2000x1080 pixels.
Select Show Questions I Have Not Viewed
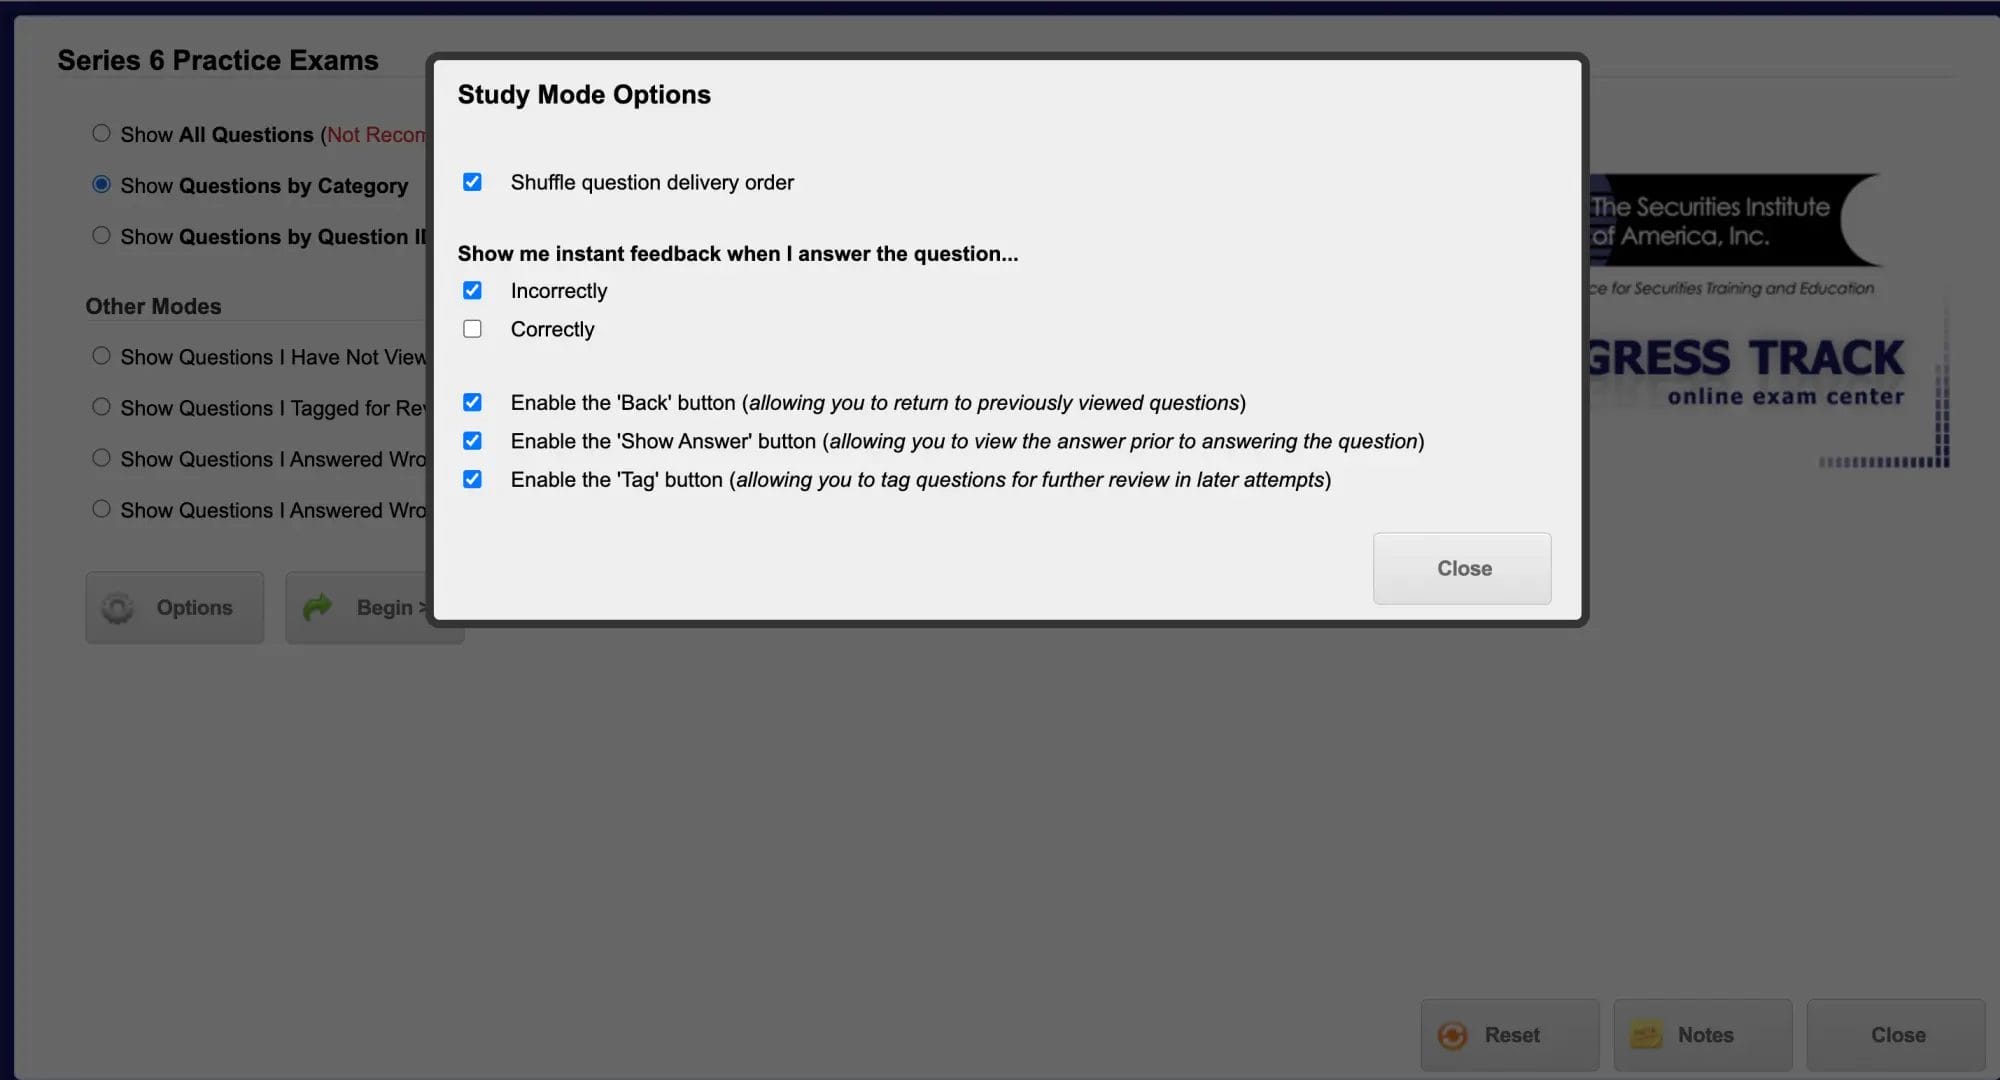click(x=101, y=356)
